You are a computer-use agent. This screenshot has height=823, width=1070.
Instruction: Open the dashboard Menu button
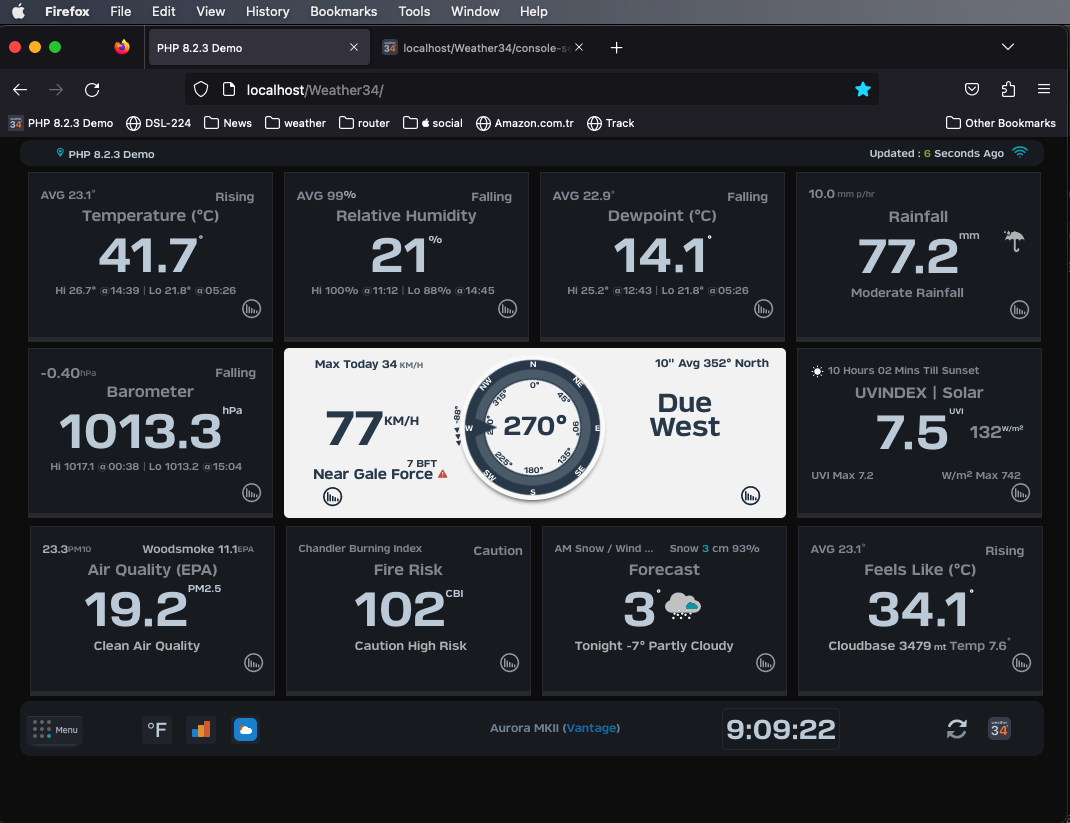pos(55,730)
